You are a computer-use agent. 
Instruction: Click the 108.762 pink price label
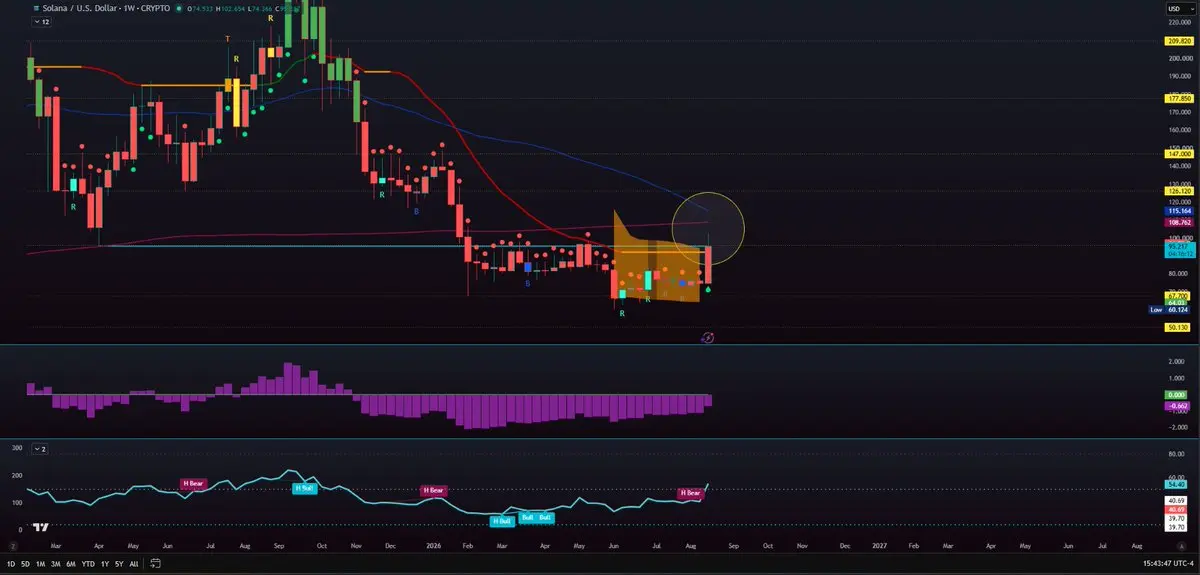pyautogui.click(x=1178, y=223)
